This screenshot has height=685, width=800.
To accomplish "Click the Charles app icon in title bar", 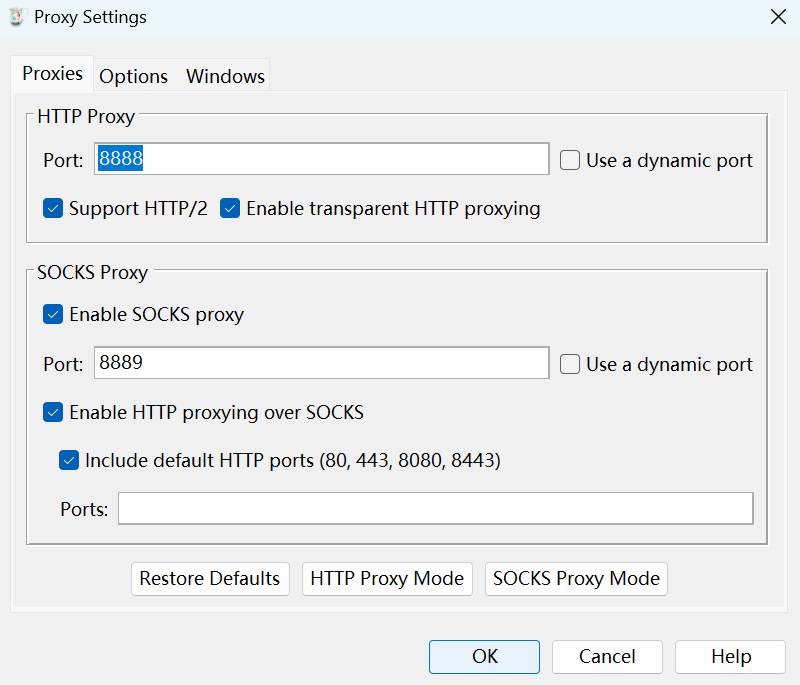I will point(16,17).
